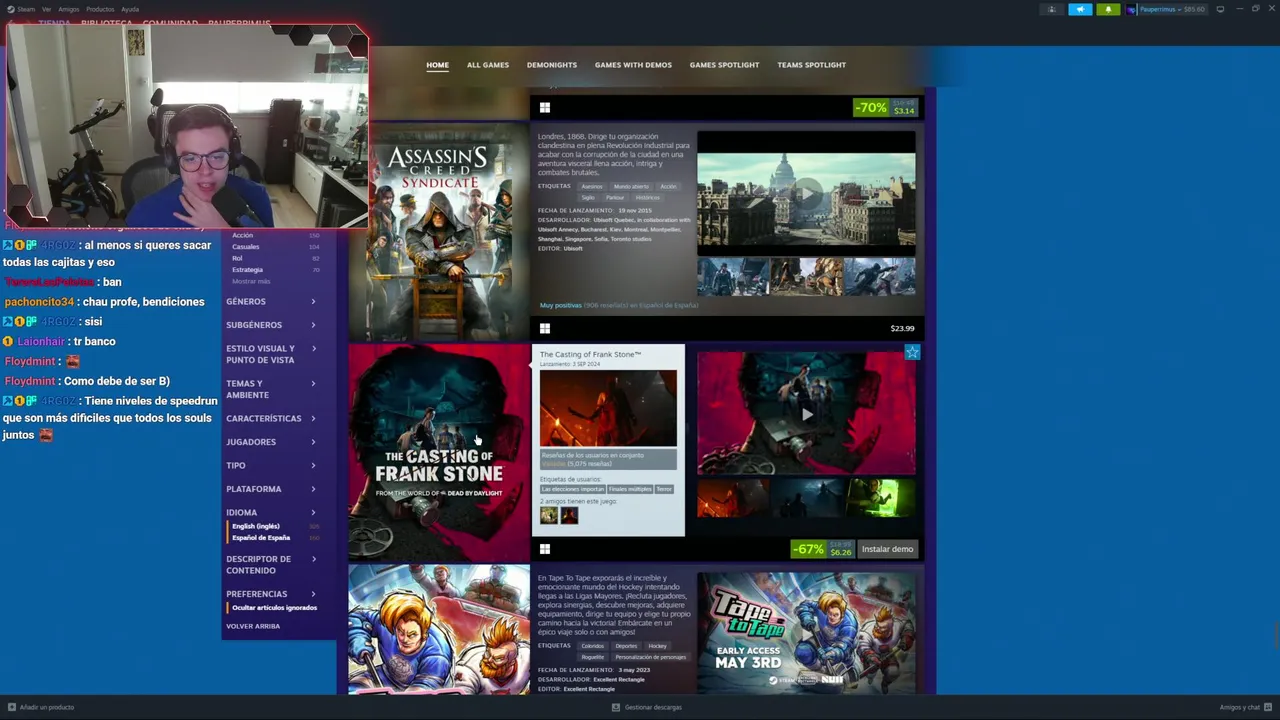Click the Instalar demo button
1280x720 pixels.
click(887, 549)
